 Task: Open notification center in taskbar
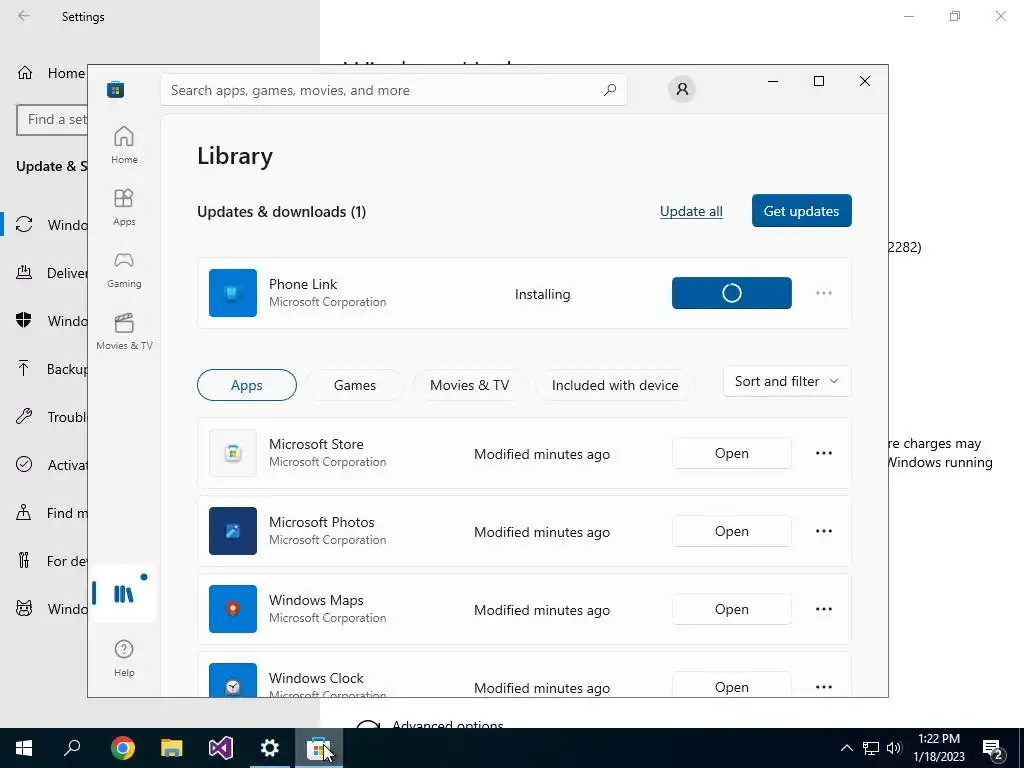[x=993, y=749]
